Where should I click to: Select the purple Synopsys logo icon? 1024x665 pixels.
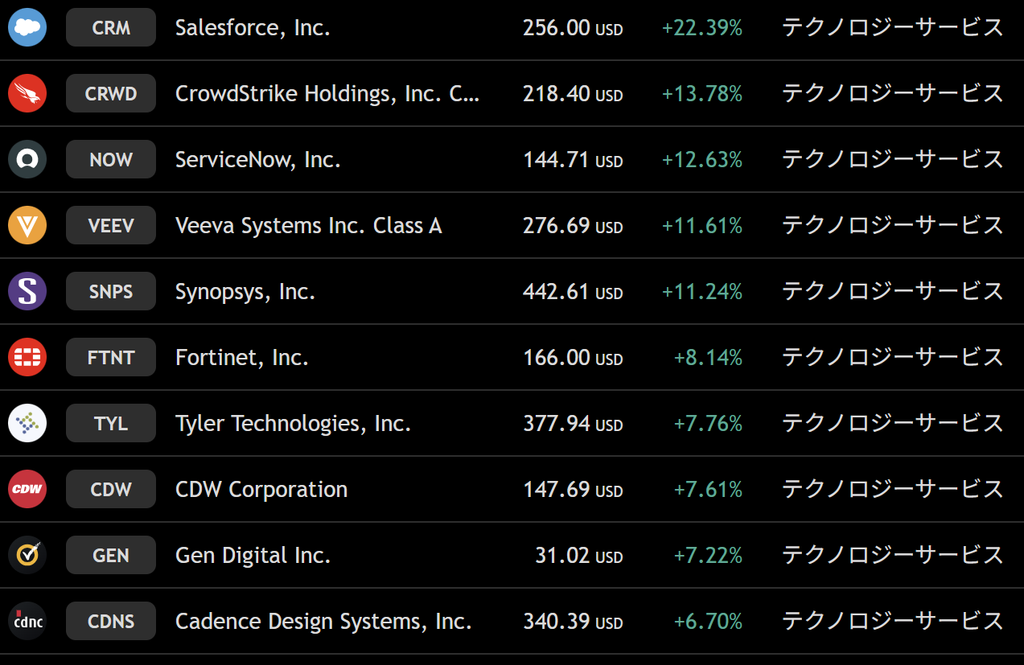(27, 291)
